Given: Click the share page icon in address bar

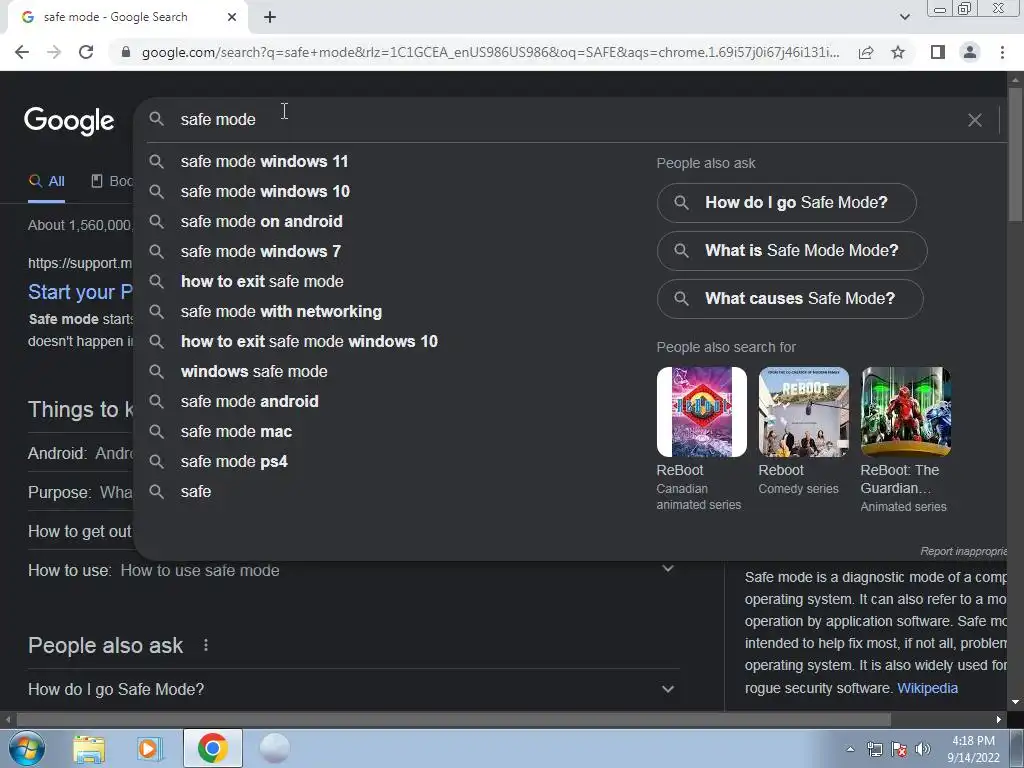Looking at the screenshot, I should (866, 52).
